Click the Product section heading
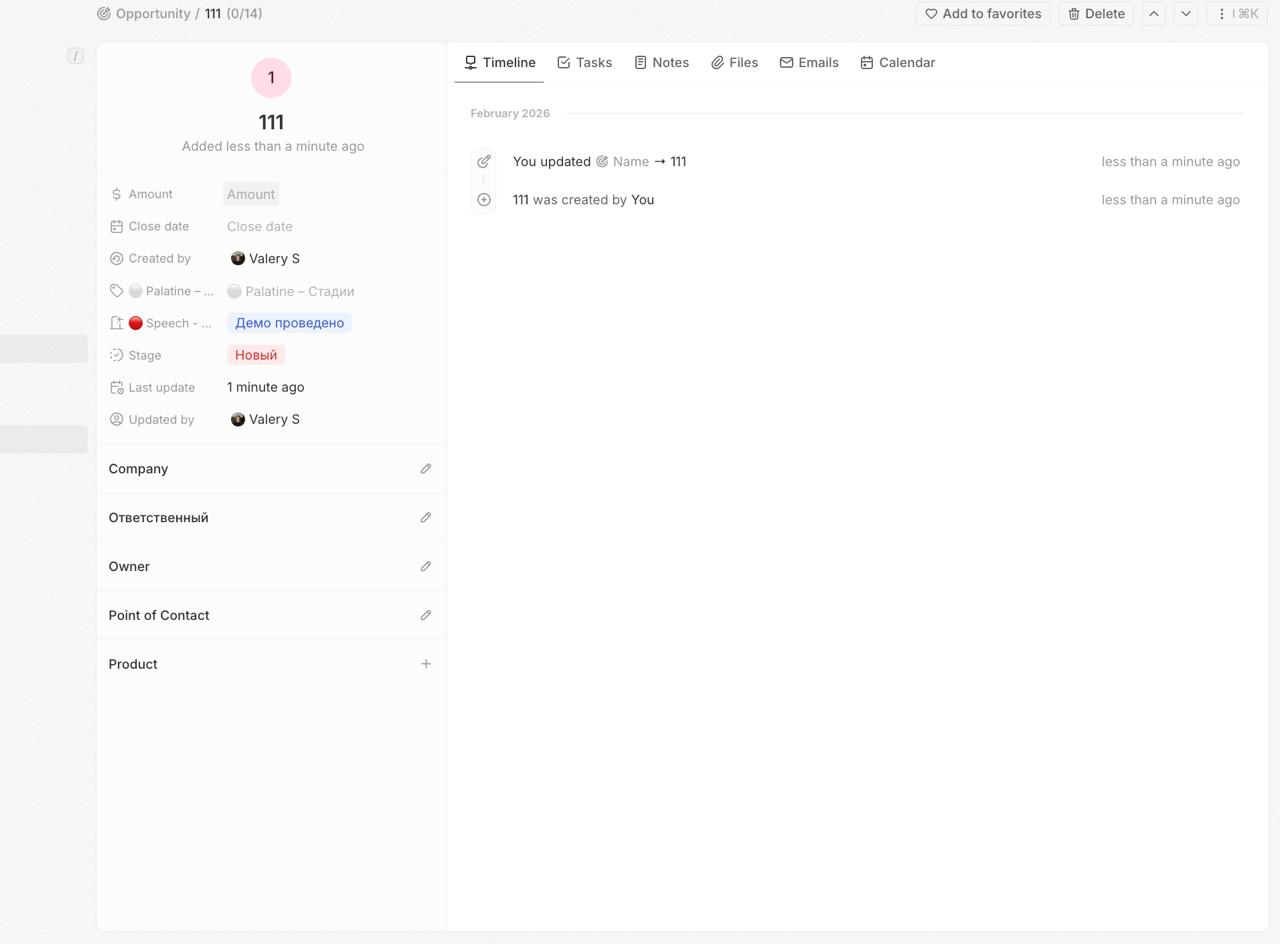The width and height of the screenshot is (1280, 944). tap(133, 664)
